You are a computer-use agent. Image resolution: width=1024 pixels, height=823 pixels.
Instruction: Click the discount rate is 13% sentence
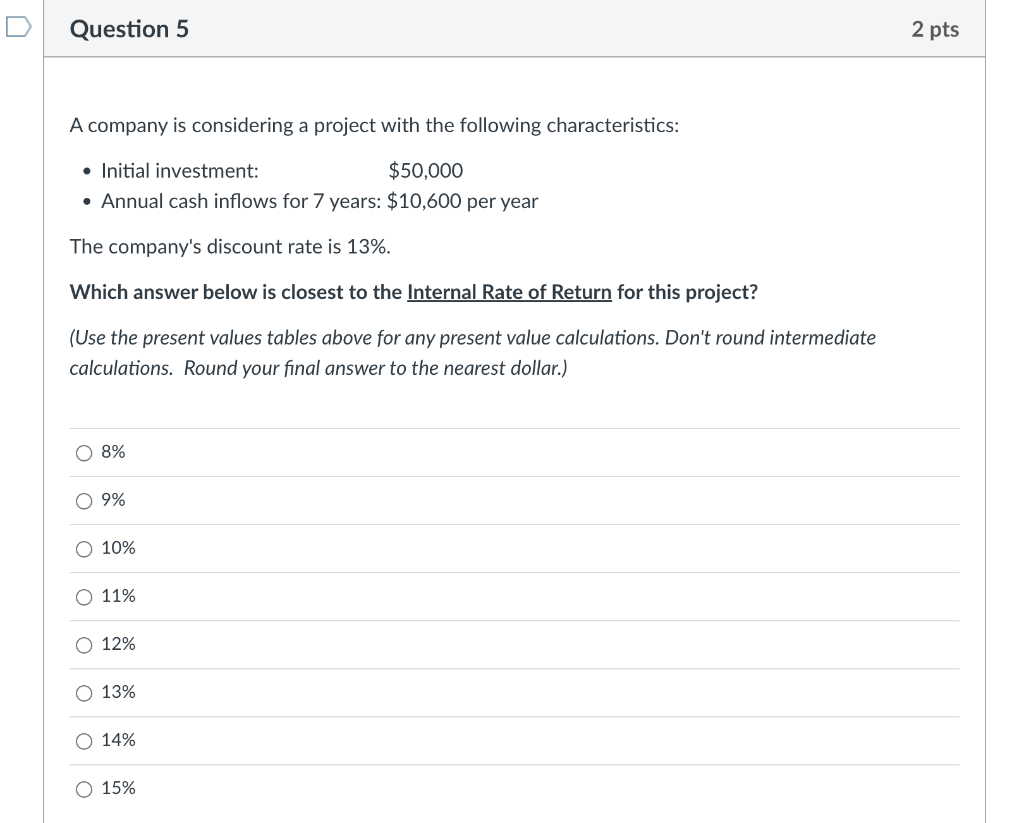(229, 247)
